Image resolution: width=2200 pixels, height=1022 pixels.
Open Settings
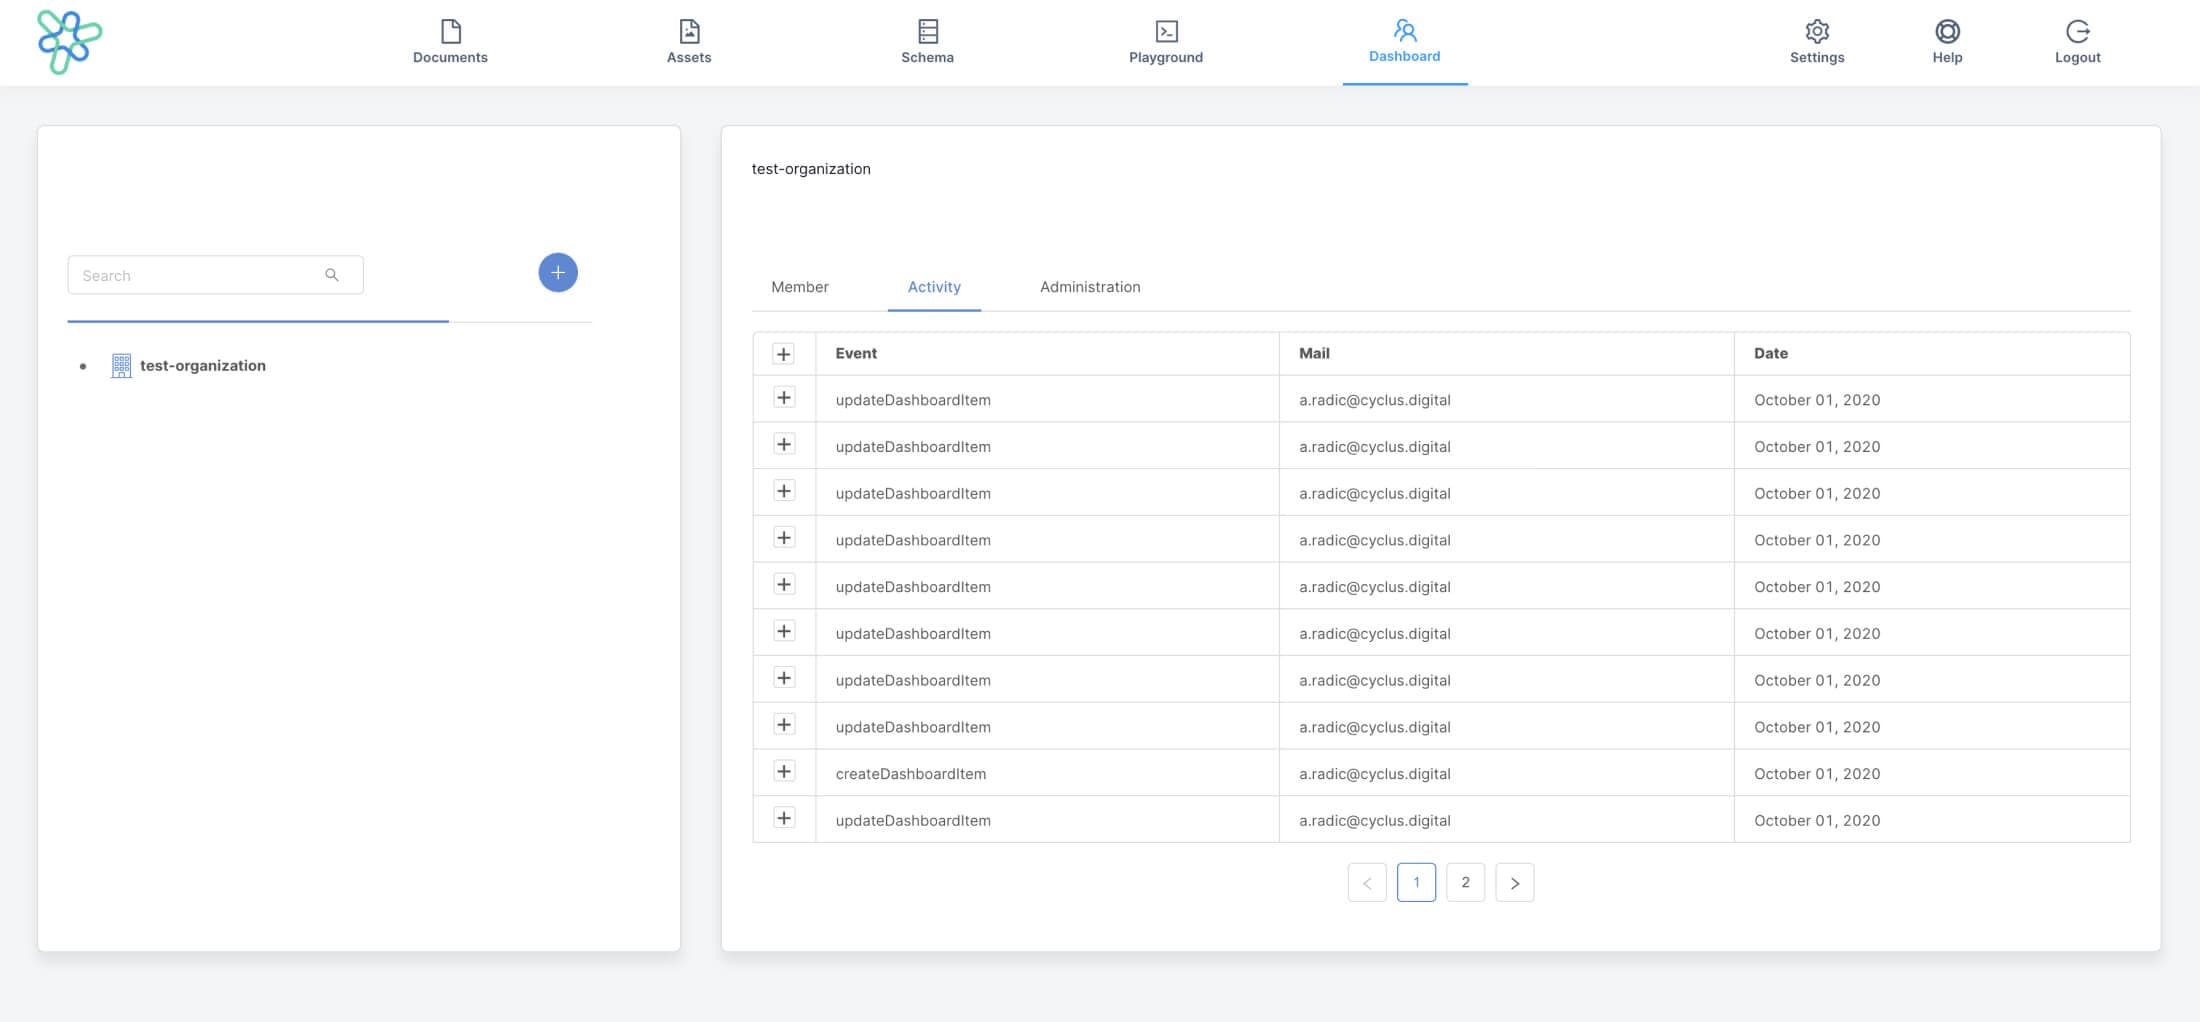tap(1817, 42)
